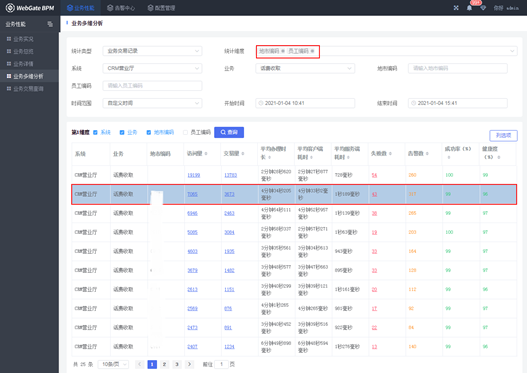Remove the 员工编码 tag with its x
Image resolution: width=527 pixels, height=373 pixels.
coord(312,51)
